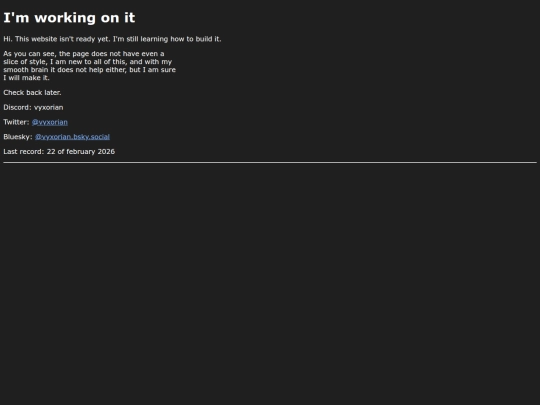
Task: Click the "Last record: 22 of february 2026" line
Action: (59, 152)
